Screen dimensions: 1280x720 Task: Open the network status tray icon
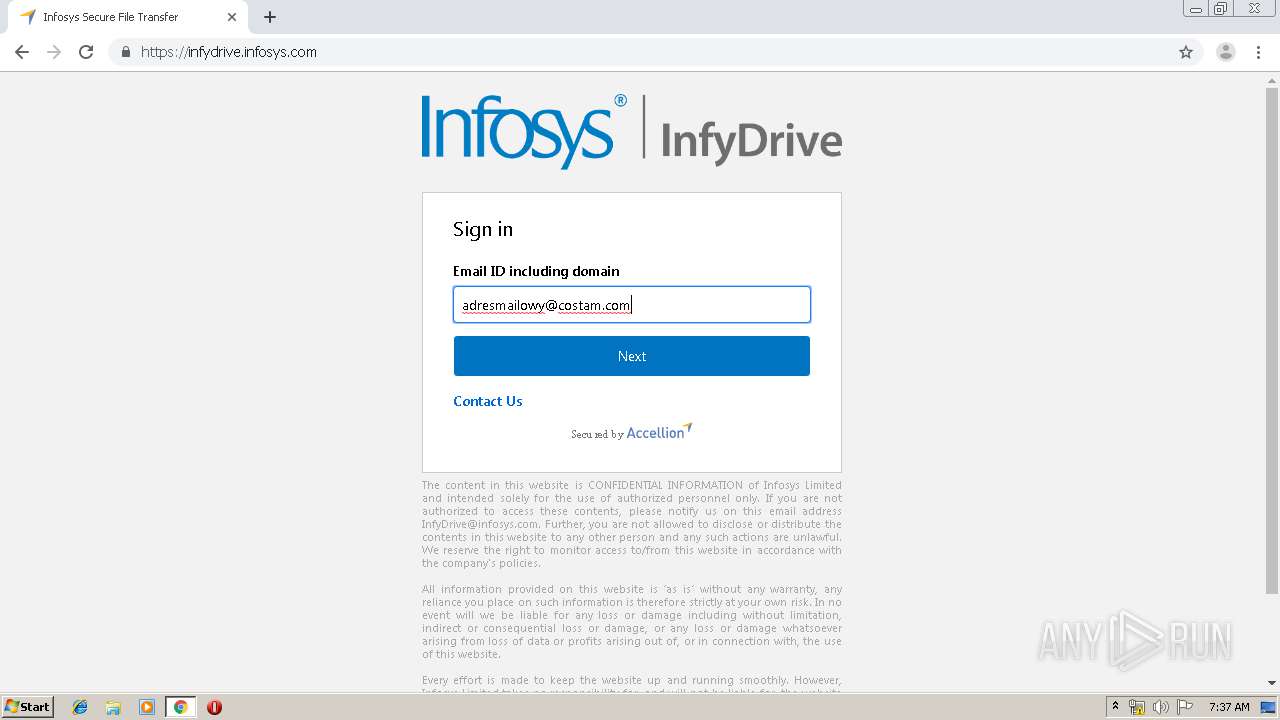coord(1137,707)
